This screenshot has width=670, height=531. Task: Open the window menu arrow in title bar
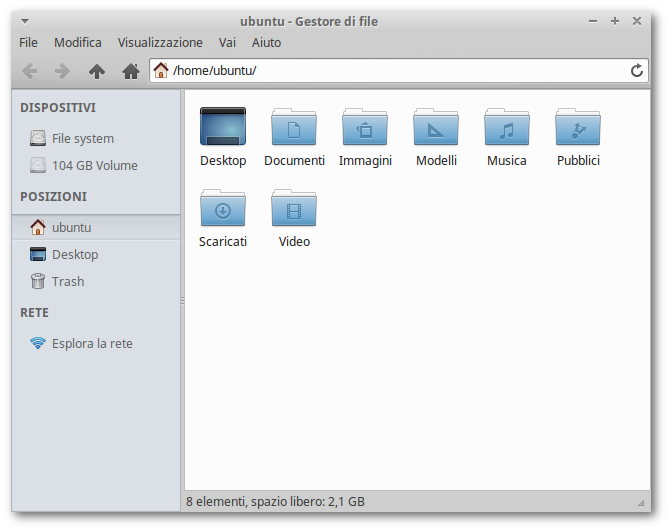[25, 21]
